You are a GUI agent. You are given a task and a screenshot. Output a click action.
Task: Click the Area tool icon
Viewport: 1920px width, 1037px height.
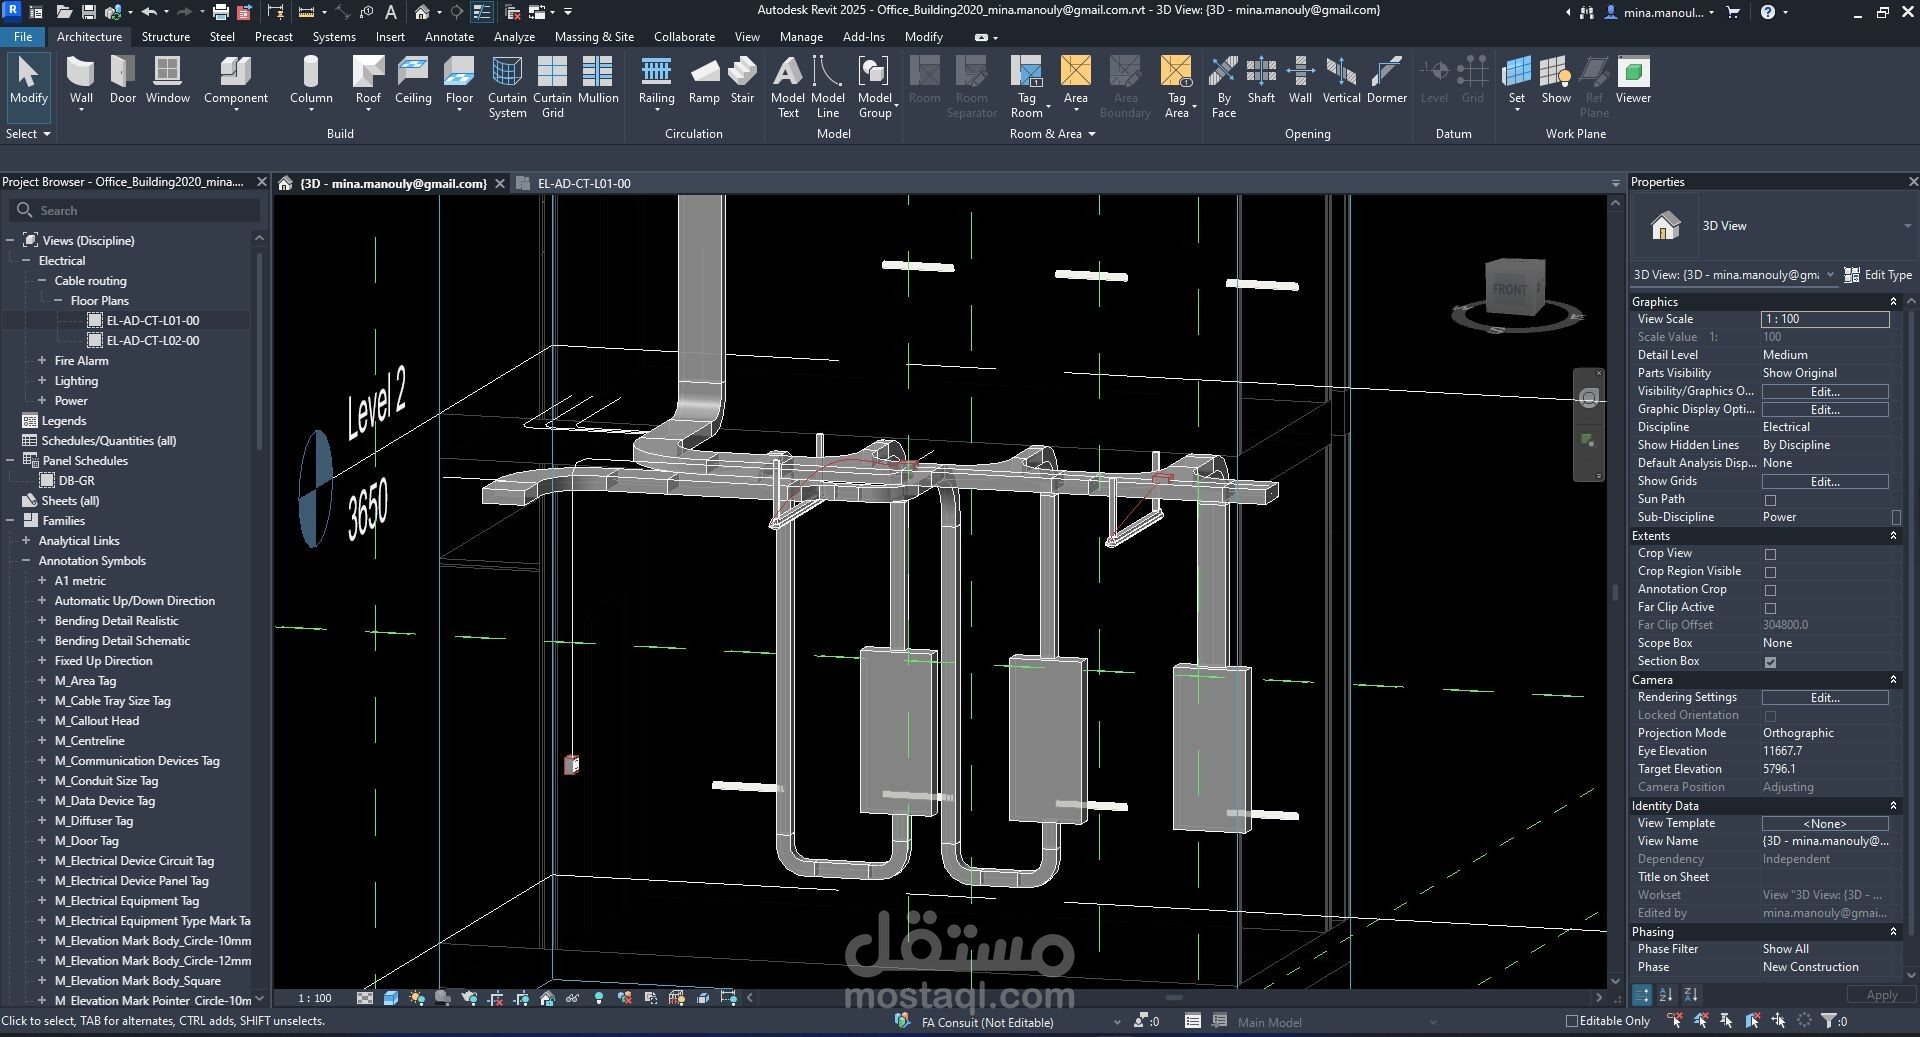pos(1076,72)
